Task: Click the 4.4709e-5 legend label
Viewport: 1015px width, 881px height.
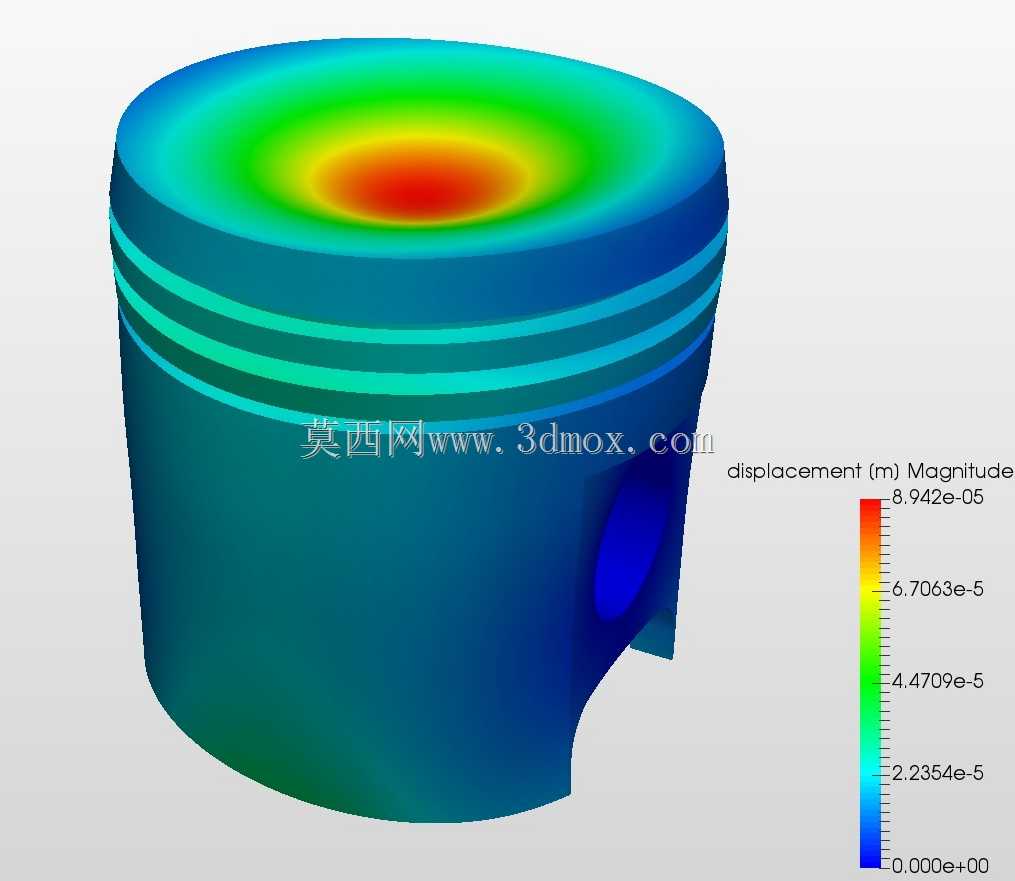Action: [937, 681]
